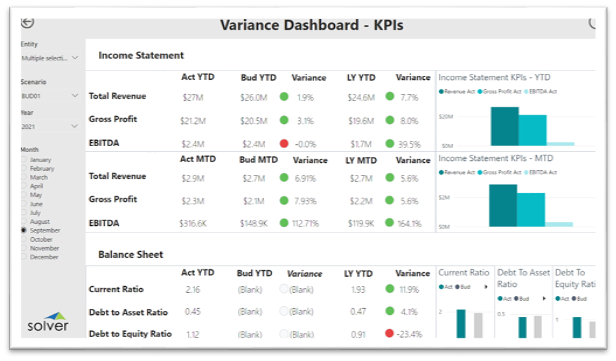Select March month option
The image size is (616, 361).
pyautogui.click(x=35, y=178)
